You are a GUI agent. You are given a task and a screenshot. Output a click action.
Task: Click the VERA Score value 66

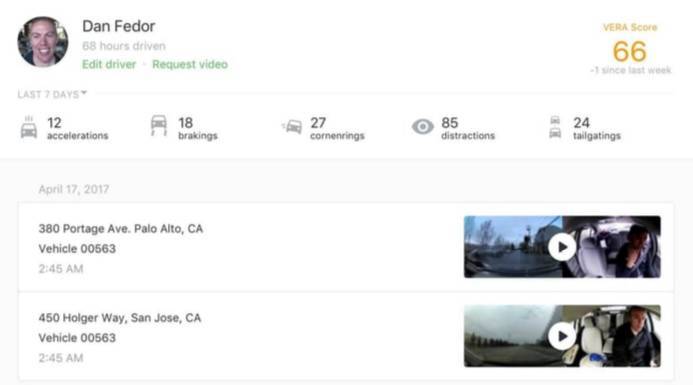coord(630,51)
